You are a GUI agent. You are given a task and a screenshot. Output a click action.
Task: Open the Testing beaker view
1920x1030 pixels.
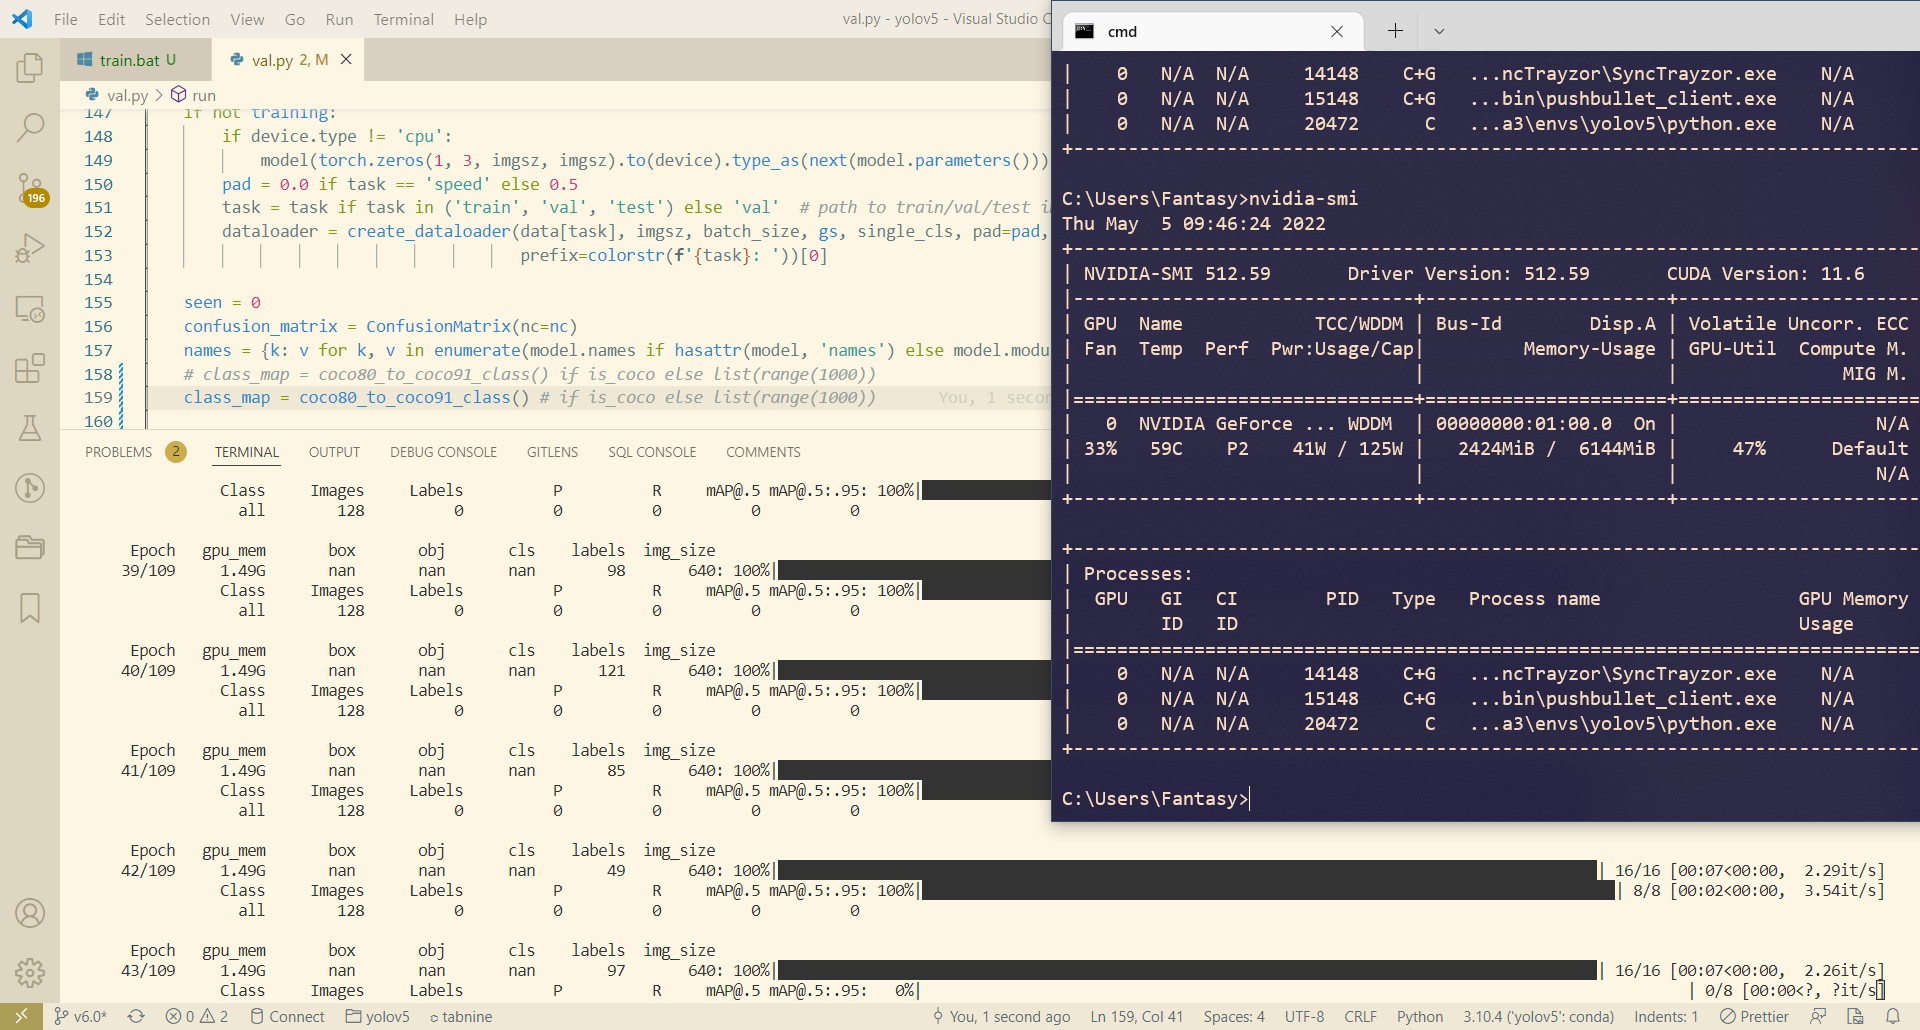coord(30,428)
